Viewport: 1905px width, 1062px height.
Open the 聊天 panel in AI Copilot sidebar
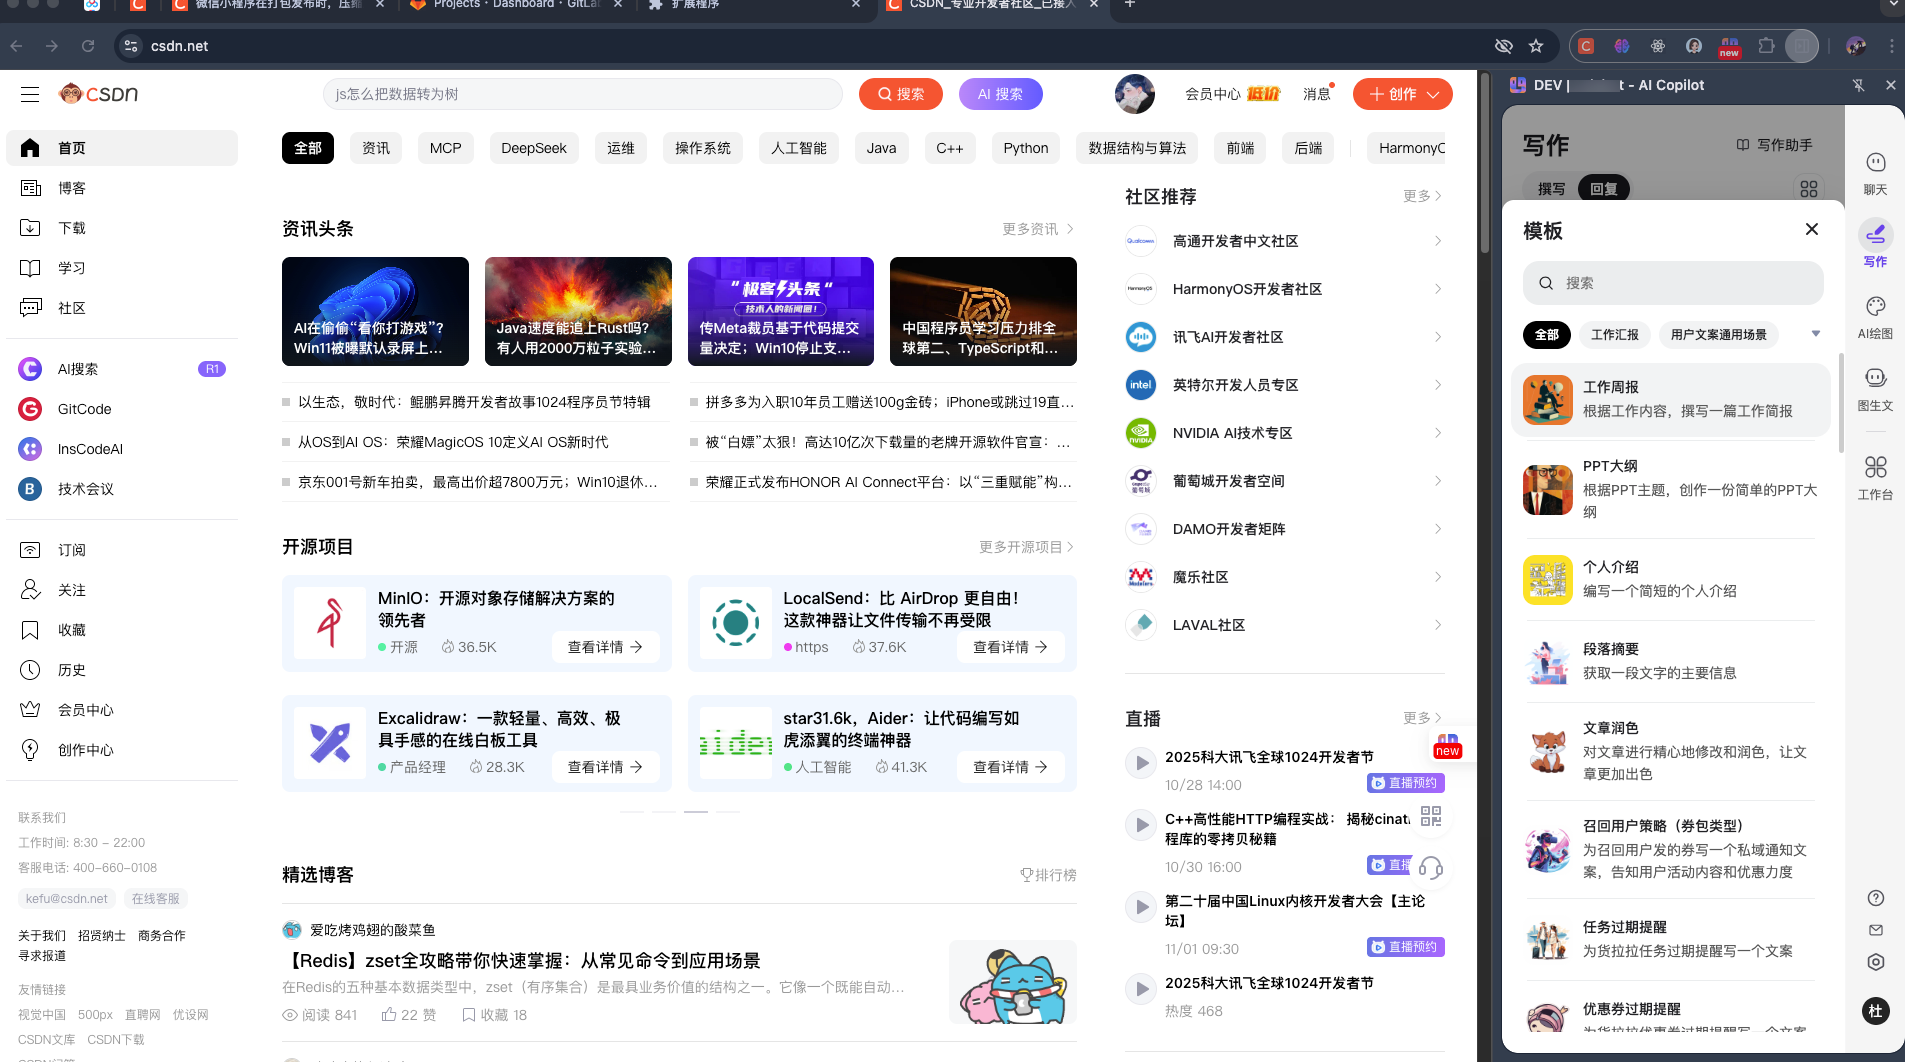pyautogui.click(x=1875, y=170)
